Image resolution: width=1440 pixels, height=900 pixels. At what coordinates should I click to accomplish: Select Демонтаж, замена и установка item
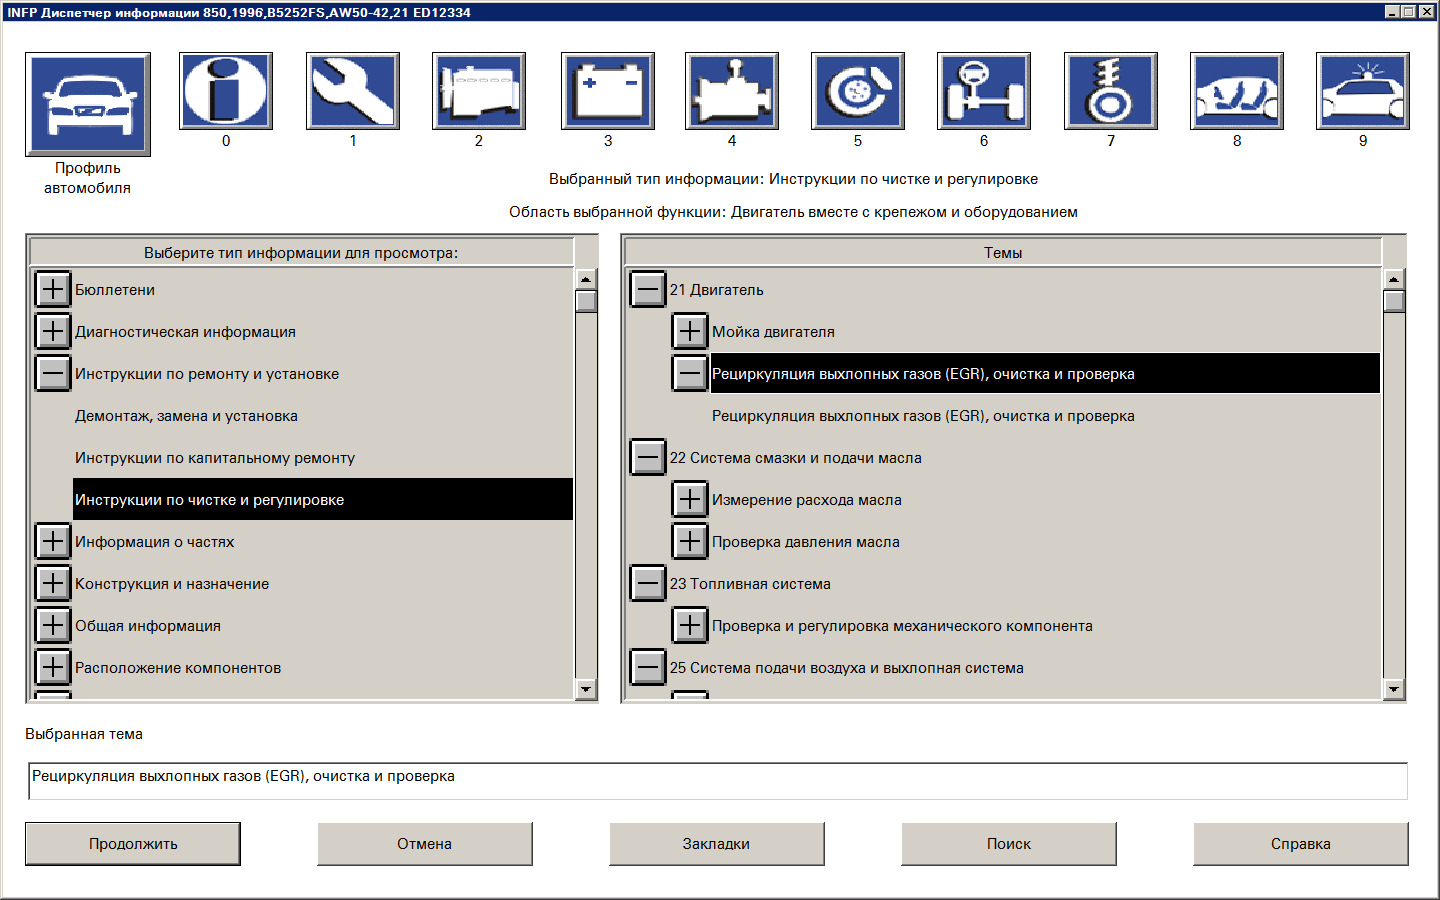(186, 416)
